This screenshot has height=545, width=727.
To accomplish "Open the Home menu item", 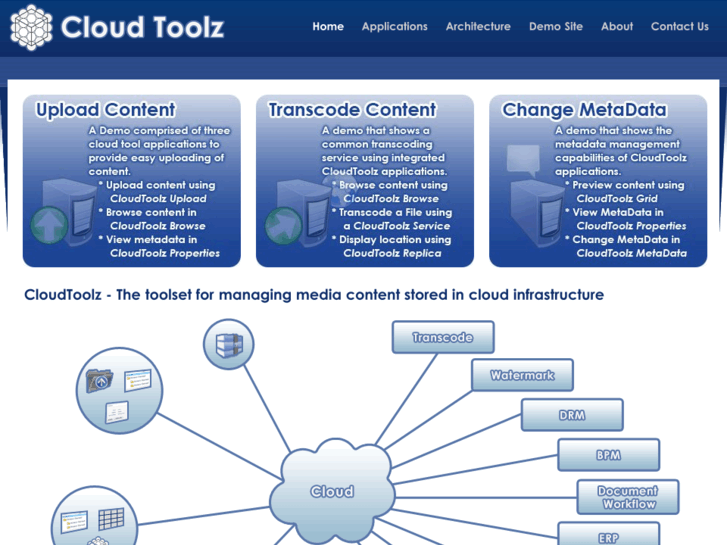I will coord(328,26).
